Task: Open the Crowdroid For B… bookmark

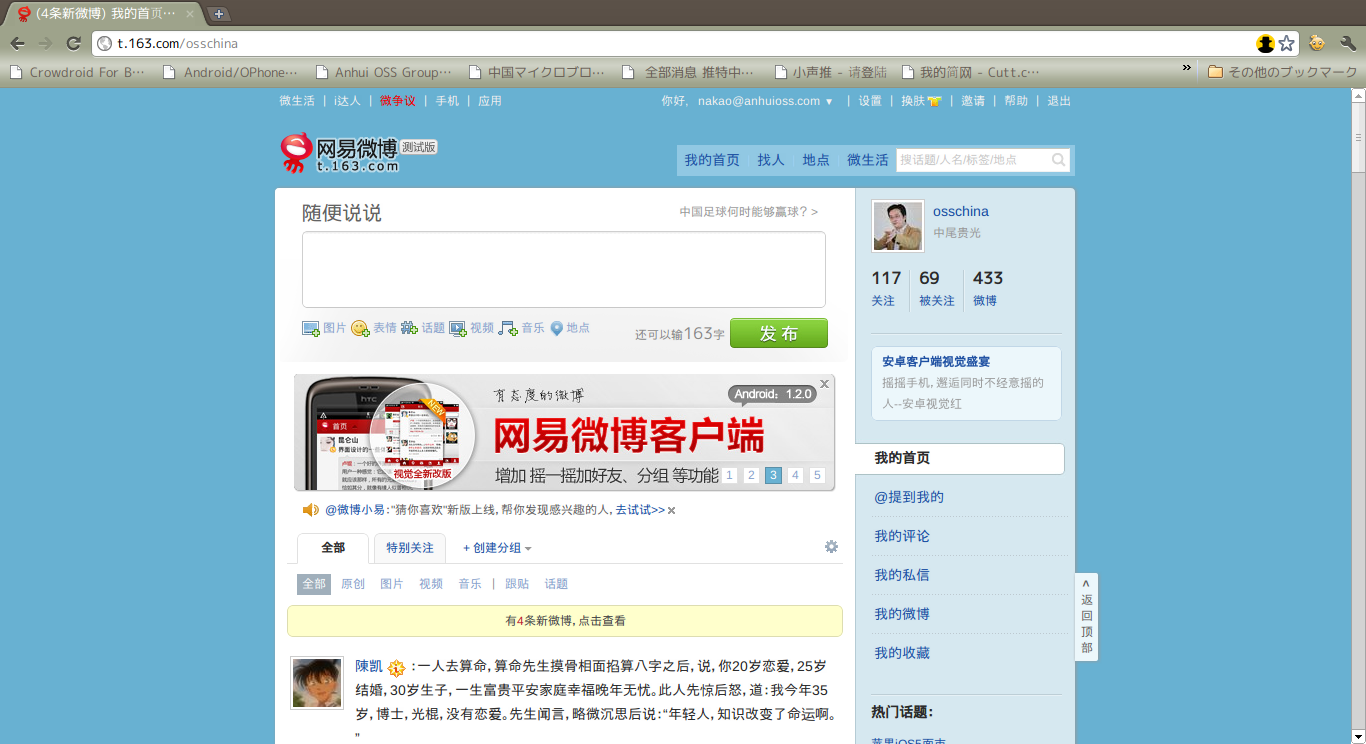Action: point(77,72)
